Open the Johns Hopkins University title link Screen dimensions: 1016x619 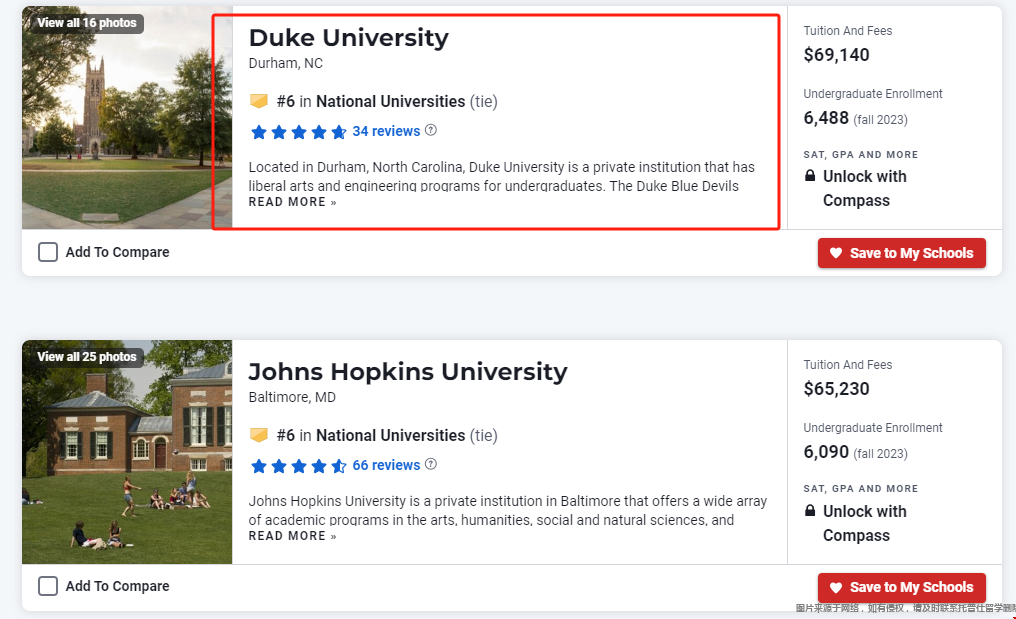[408, 371]
